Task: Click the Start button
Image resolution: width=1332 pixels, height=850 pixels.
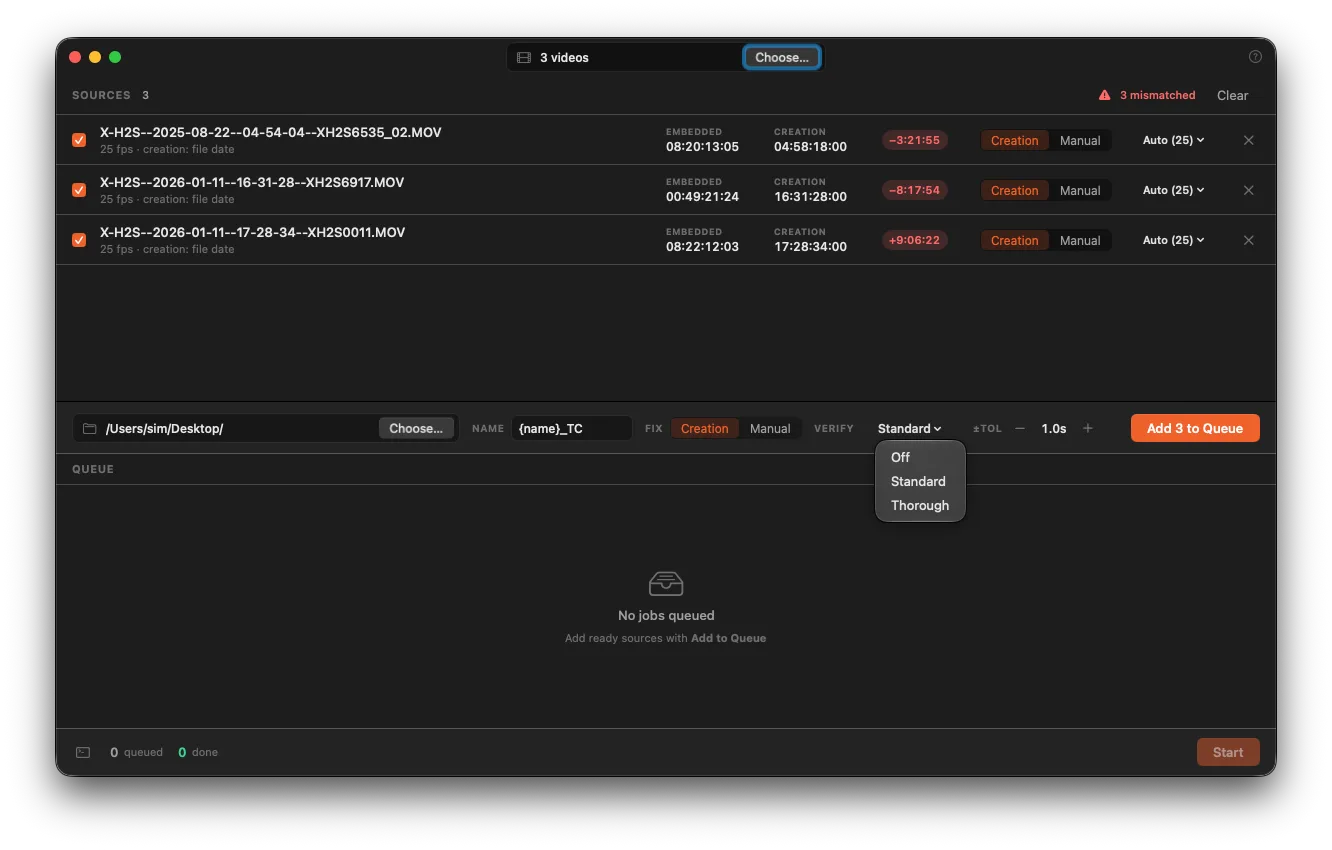Action: [1228, 752]
